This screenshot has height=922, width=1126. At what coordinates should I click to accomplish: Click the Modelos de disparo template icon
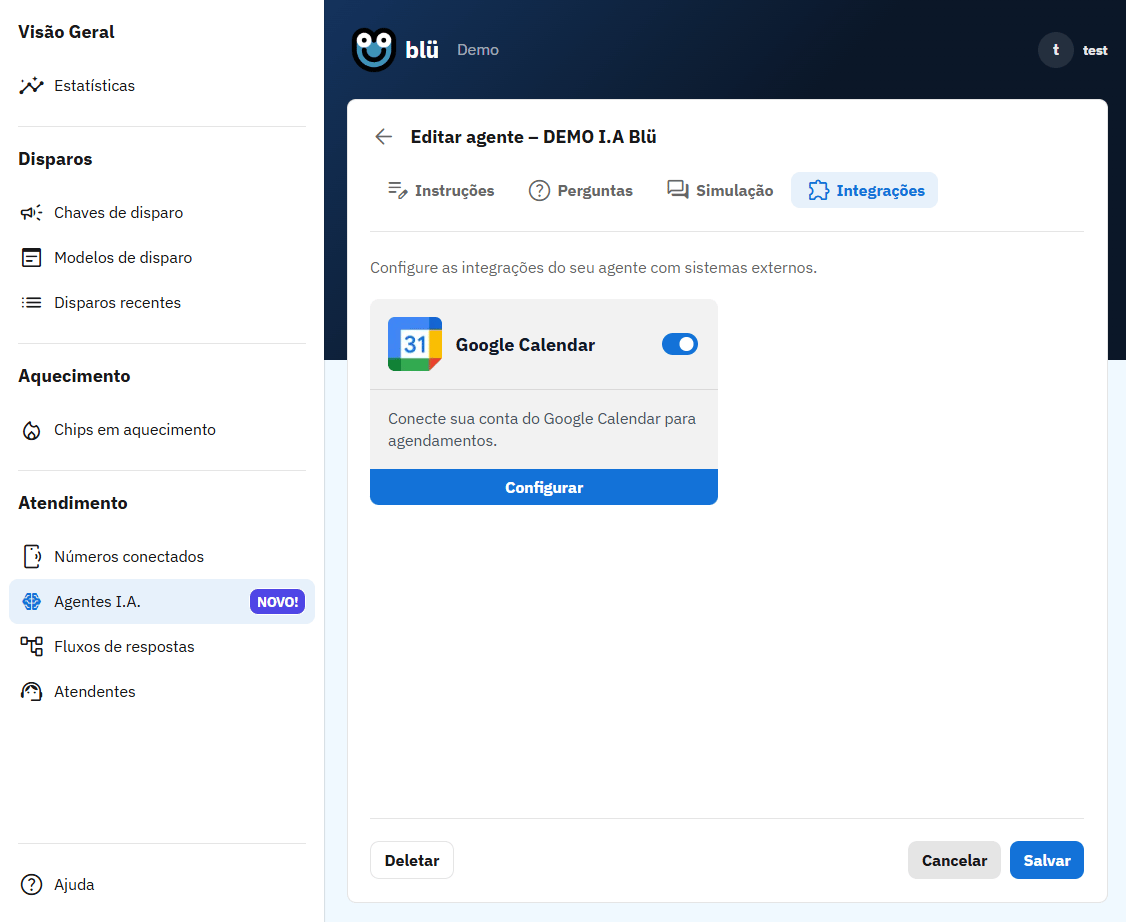tap(32, 257)
